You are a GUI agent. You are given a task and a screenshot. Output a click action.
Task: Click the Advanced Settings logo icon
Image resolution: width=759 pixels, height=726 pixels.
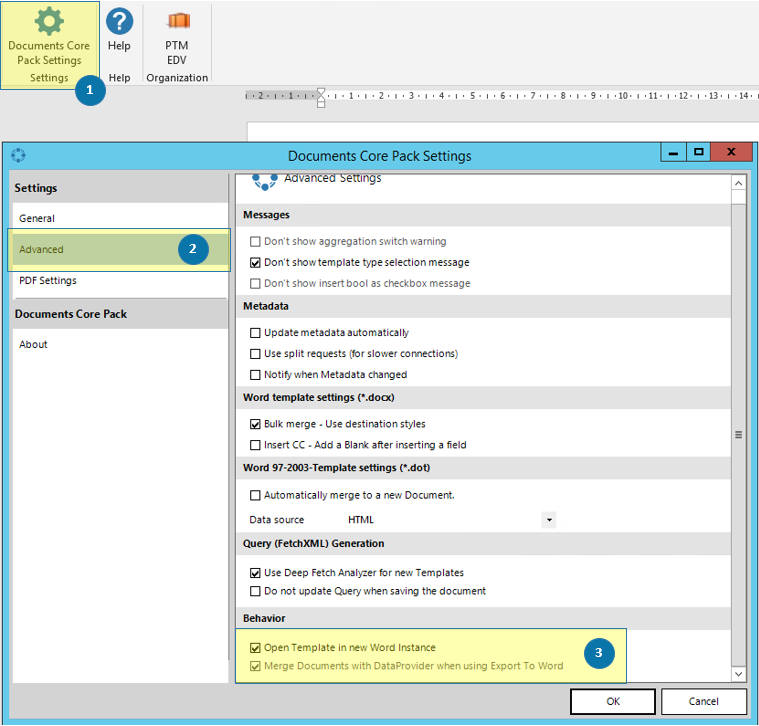pyautogui.click(x=264, y=182)
